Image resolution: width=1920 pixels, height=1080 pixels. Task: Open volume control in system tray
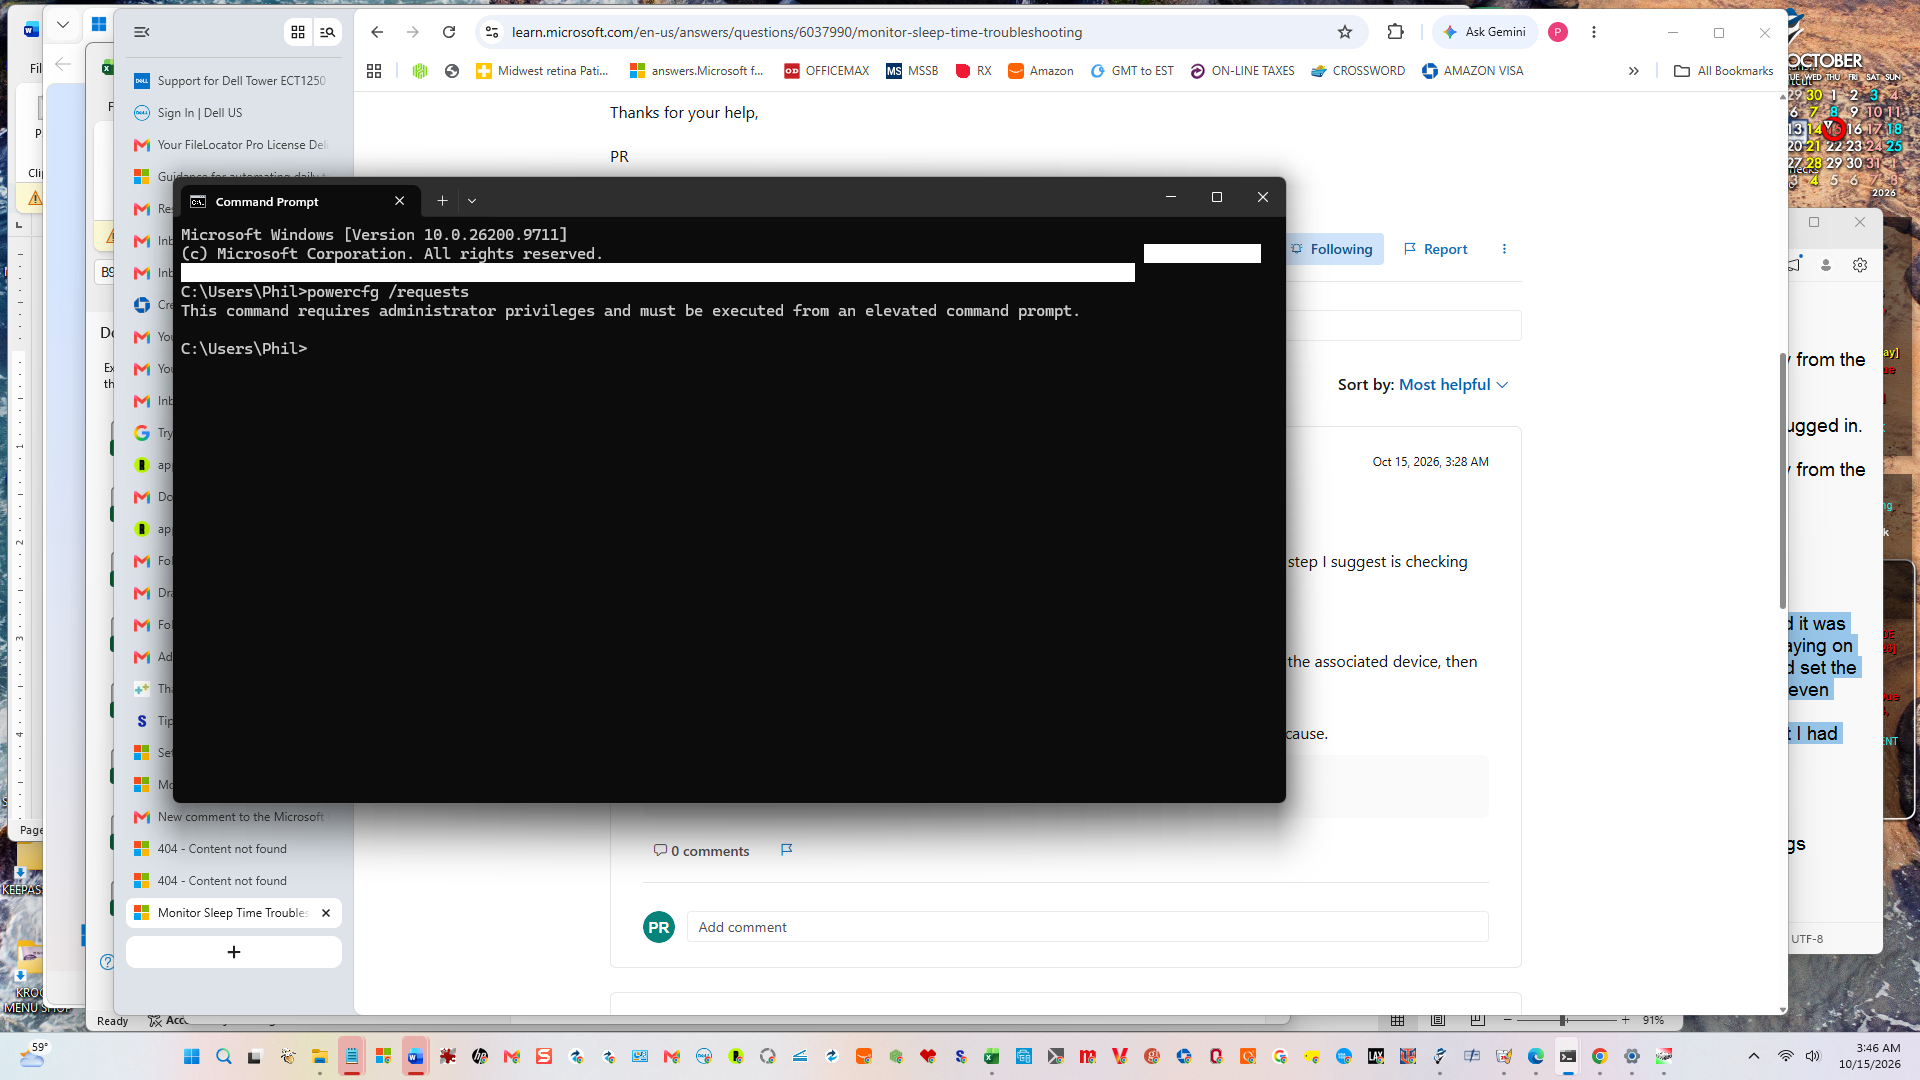(1813, 1056)
